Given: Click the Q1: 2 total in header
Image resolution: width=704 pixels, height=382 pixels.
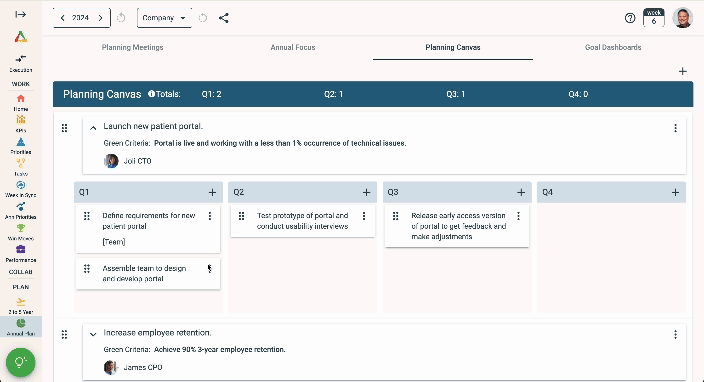Looking at the screenshot, I should (x=211, y=94).
